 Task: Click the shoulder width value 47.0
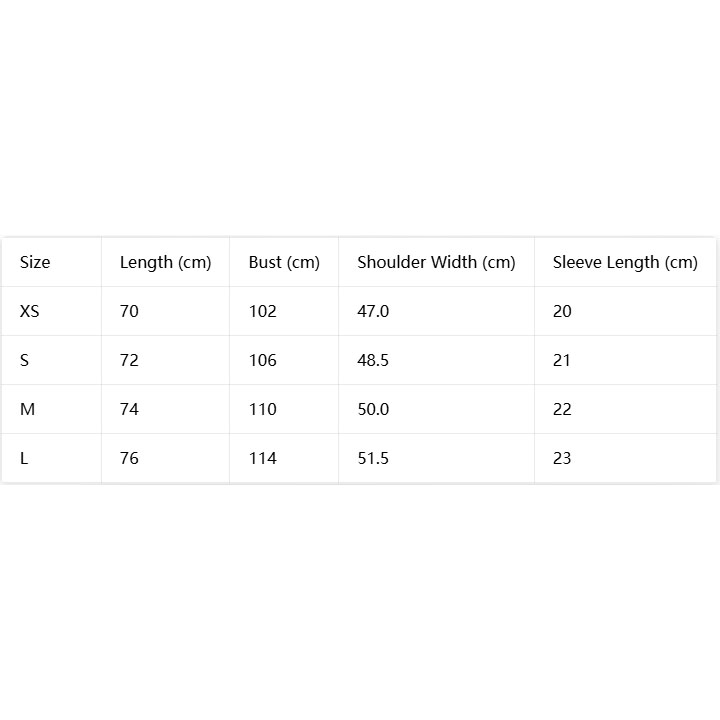[x=373, y=311]
